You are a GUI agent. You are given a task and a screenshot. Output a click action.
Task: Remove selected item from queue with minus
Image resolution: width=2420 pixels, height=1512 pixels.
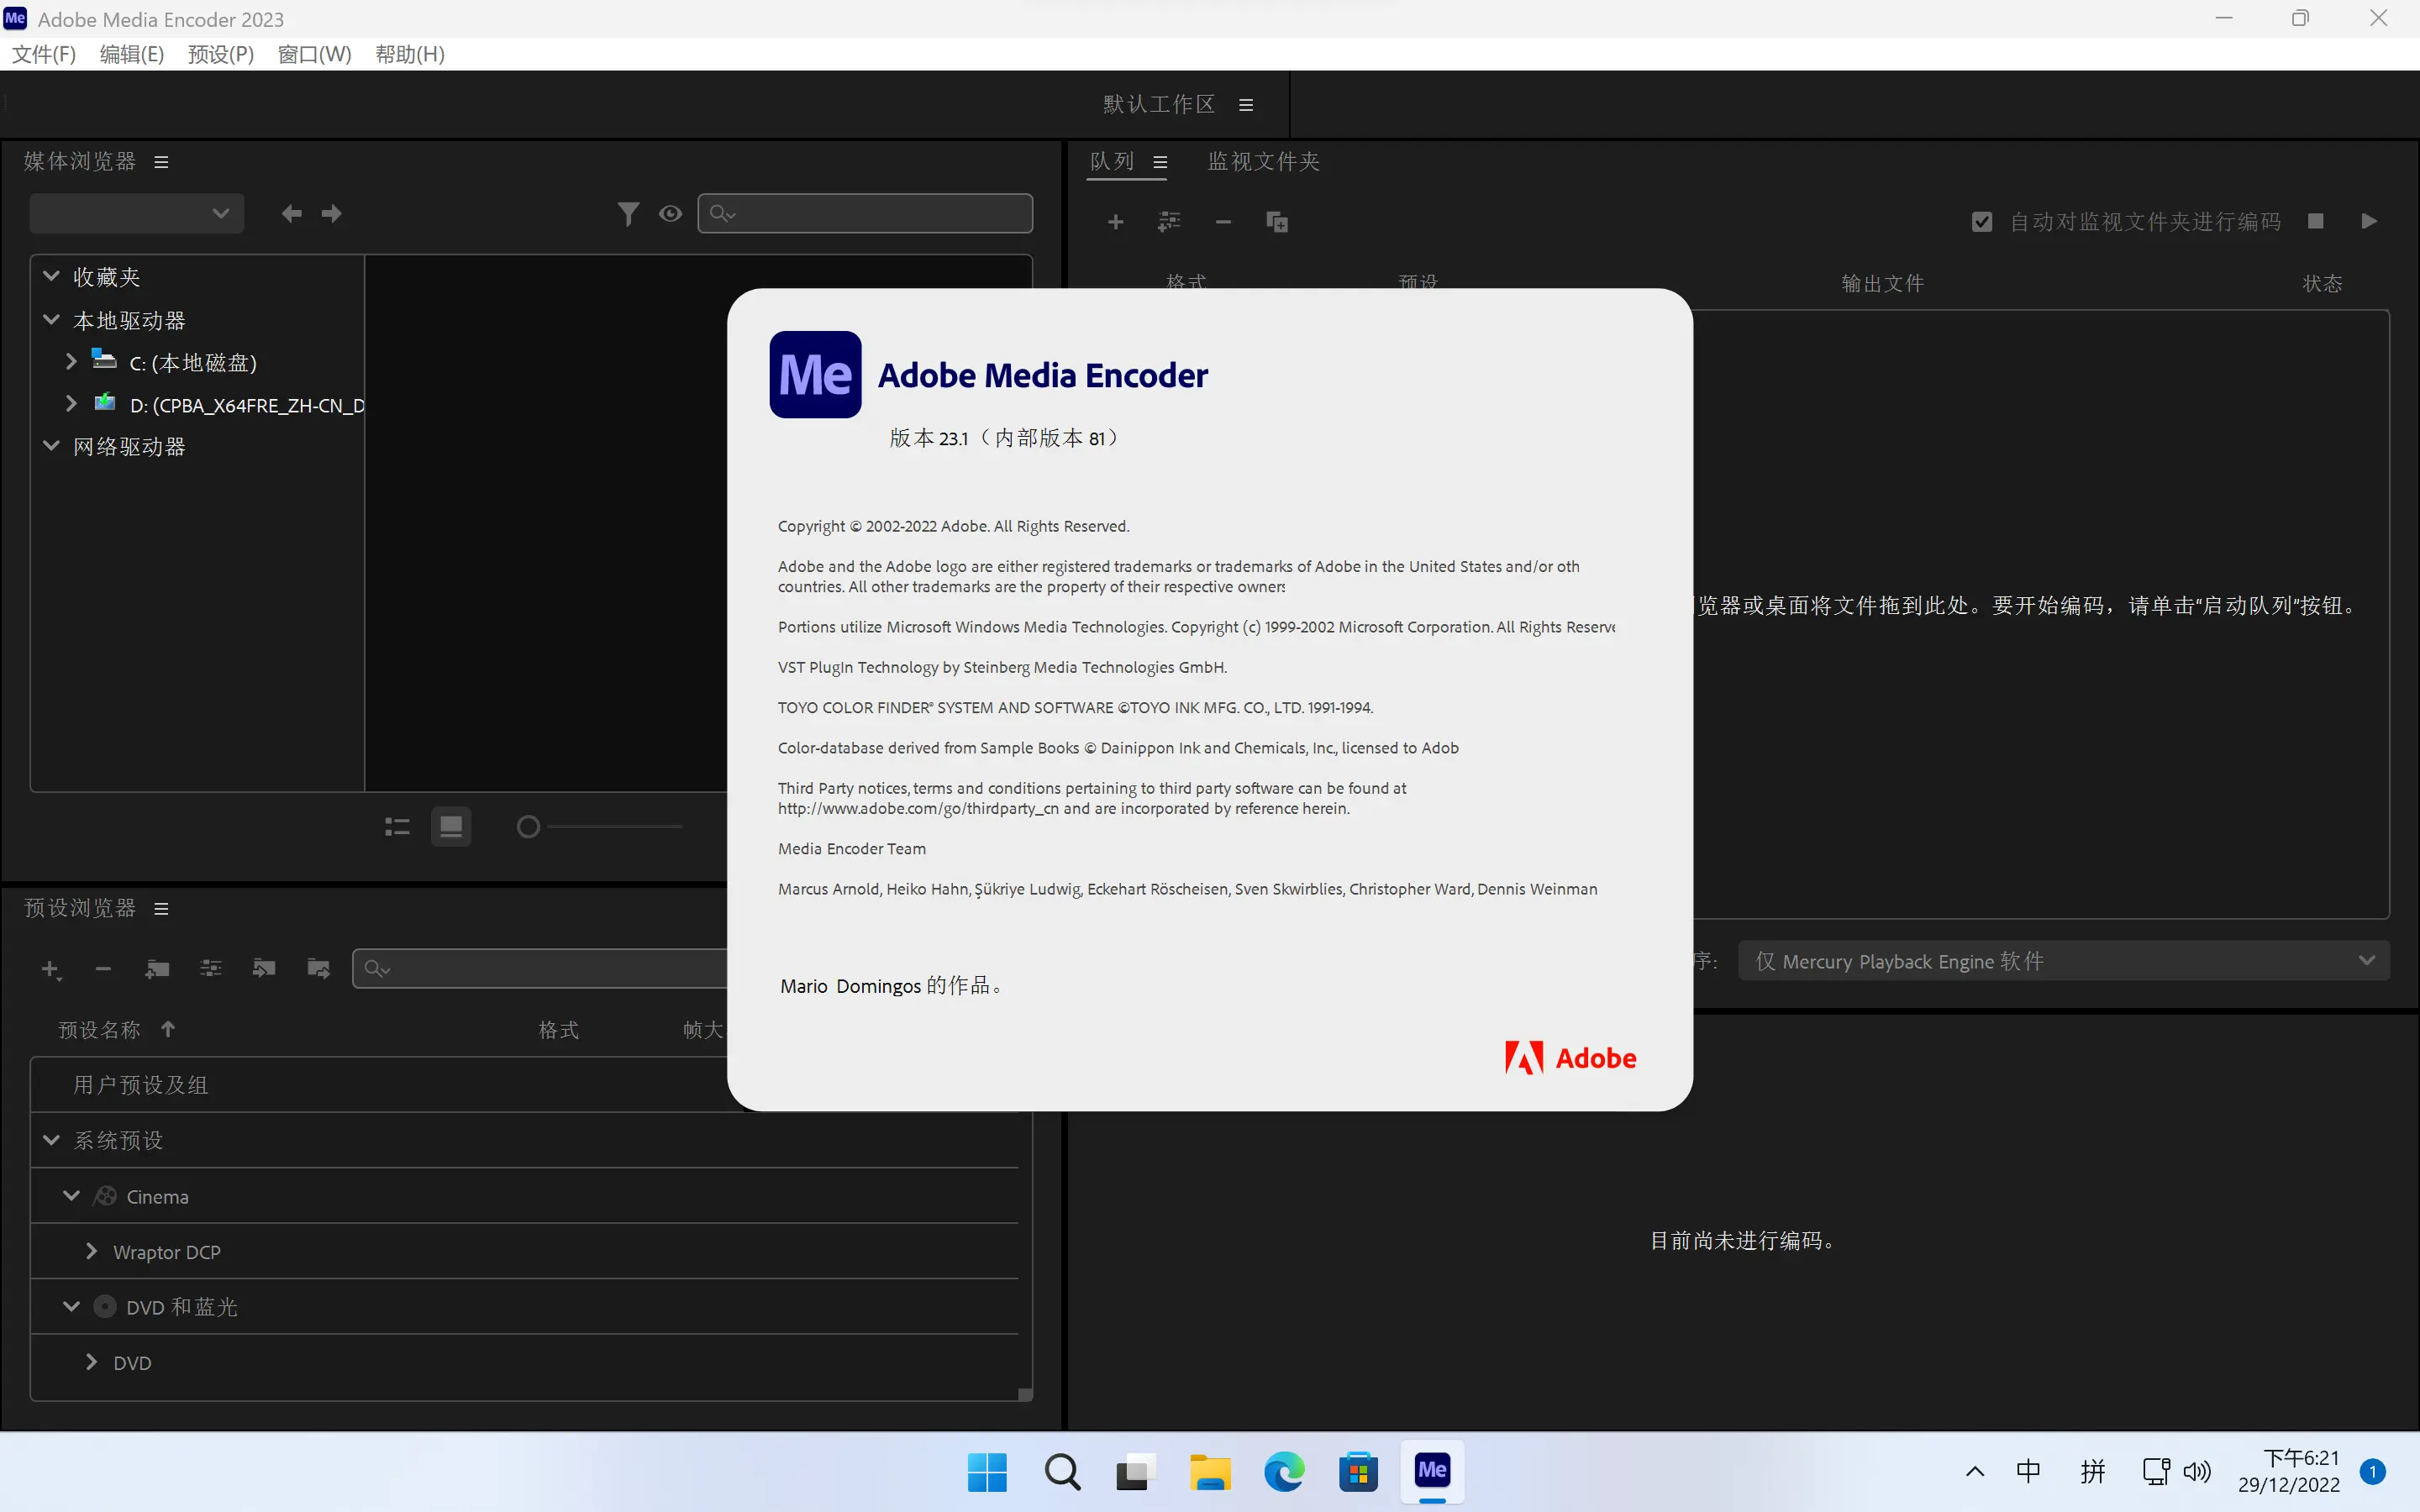click(1223, 221)
